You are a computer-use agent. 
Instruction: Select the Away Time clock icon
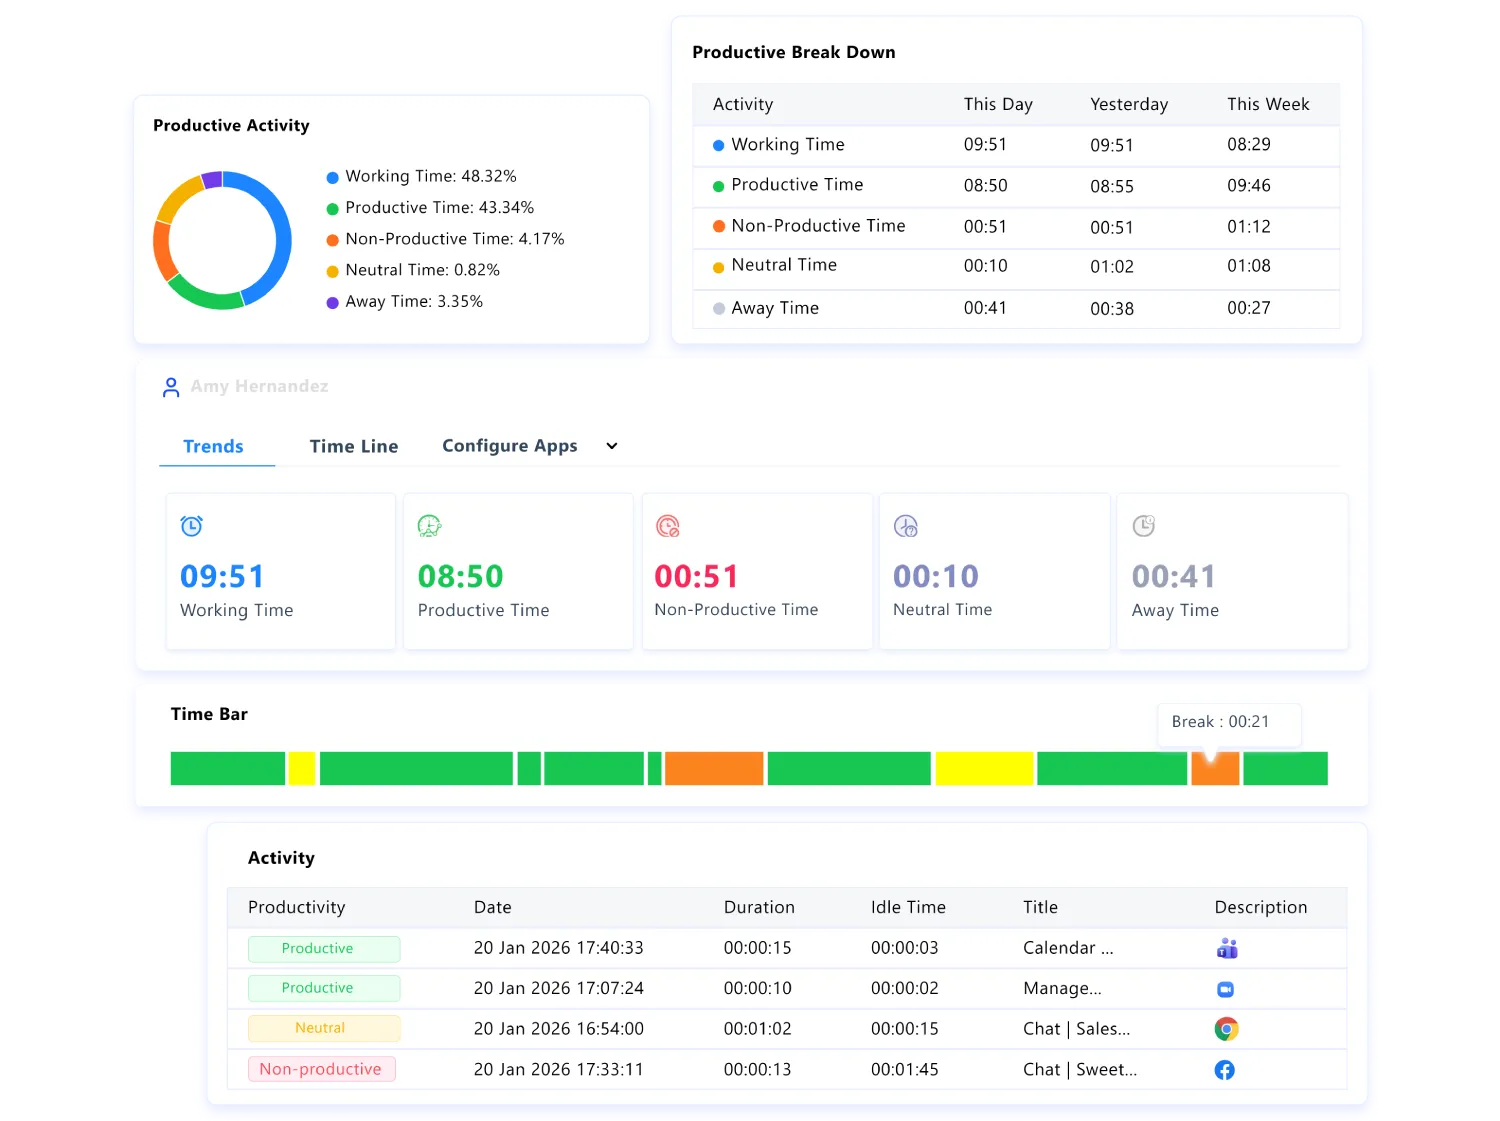[1143, 525]
